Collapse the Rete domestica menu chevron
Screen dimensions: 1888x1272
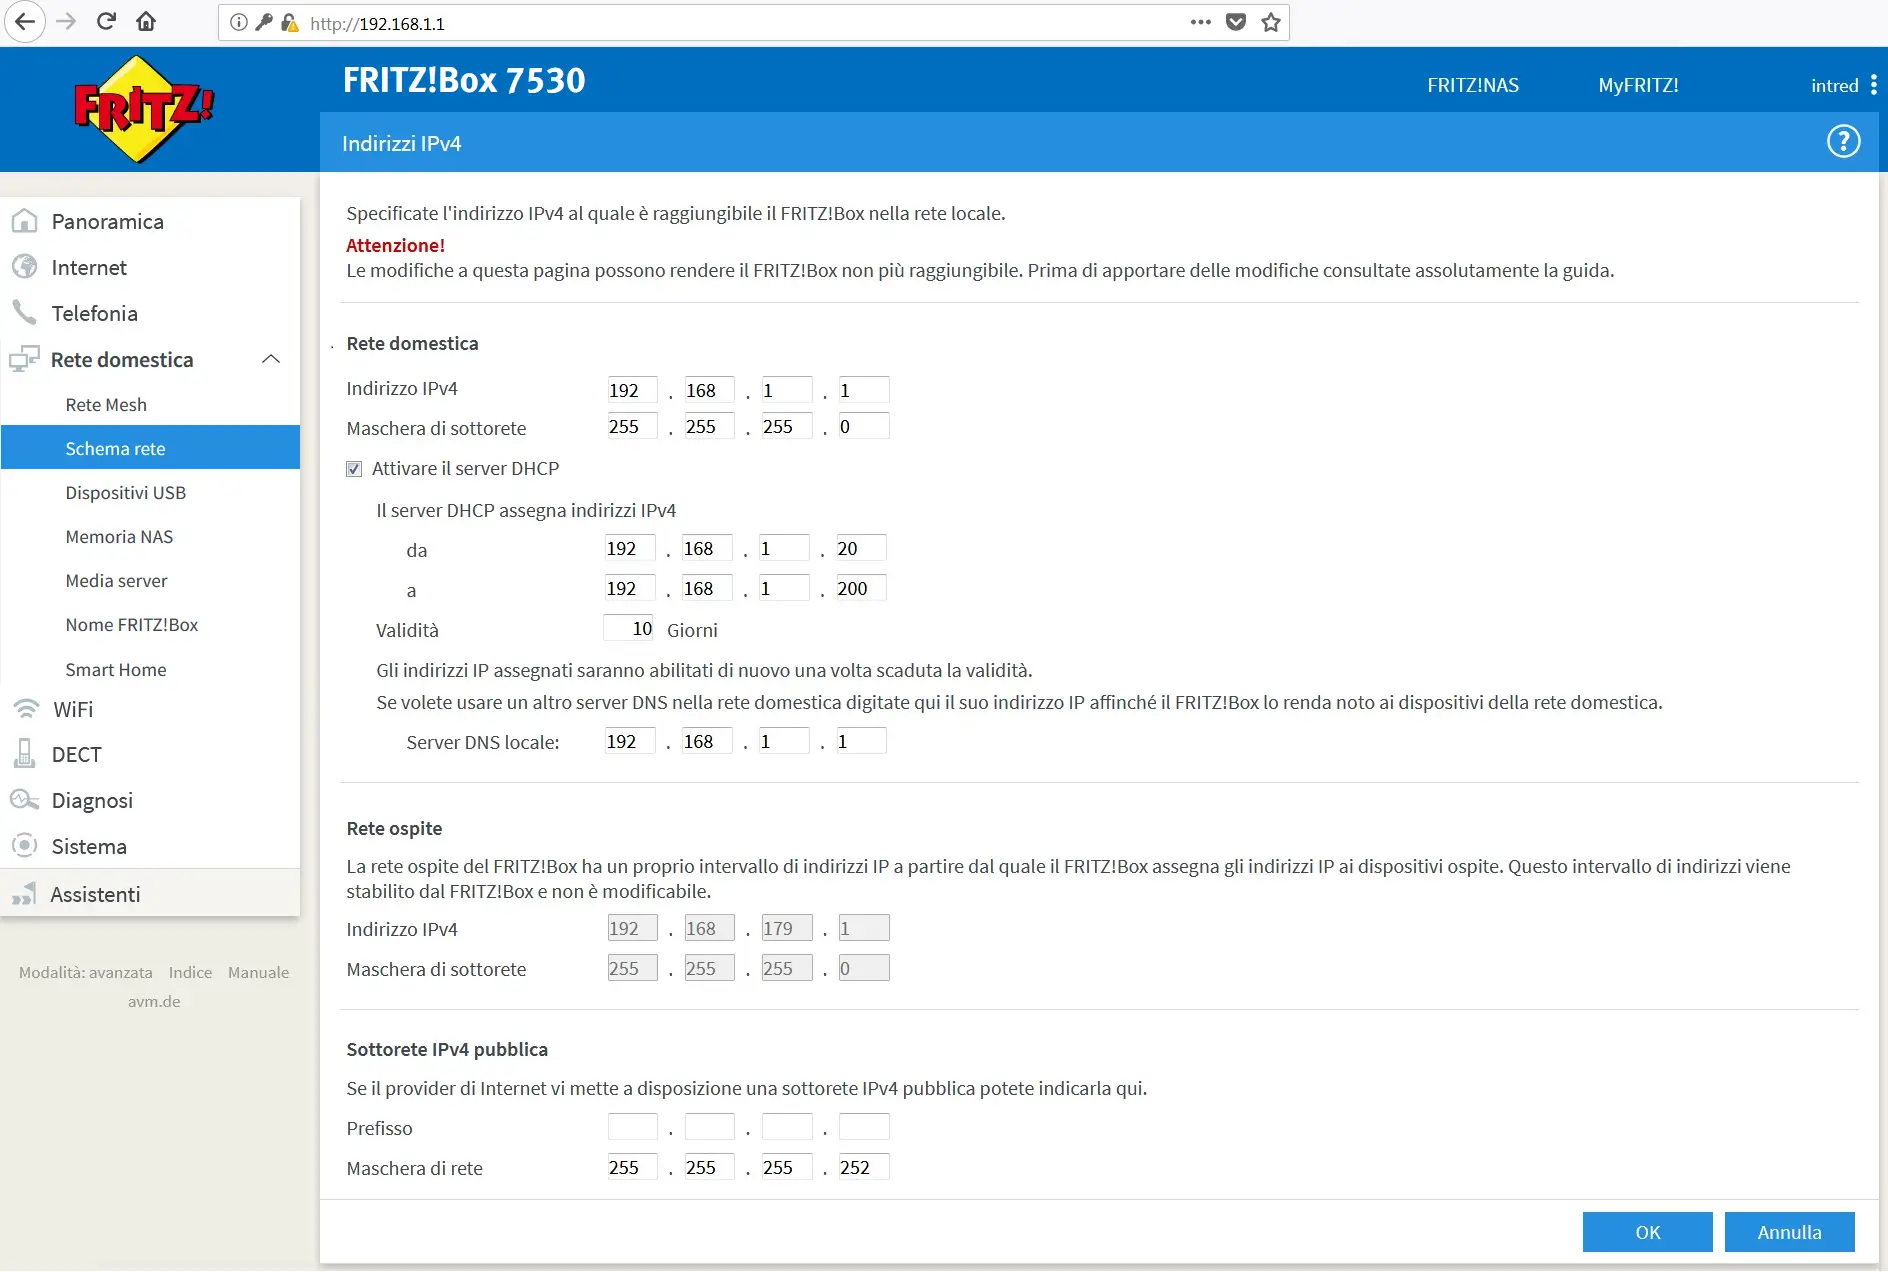[x=271, y=359]
